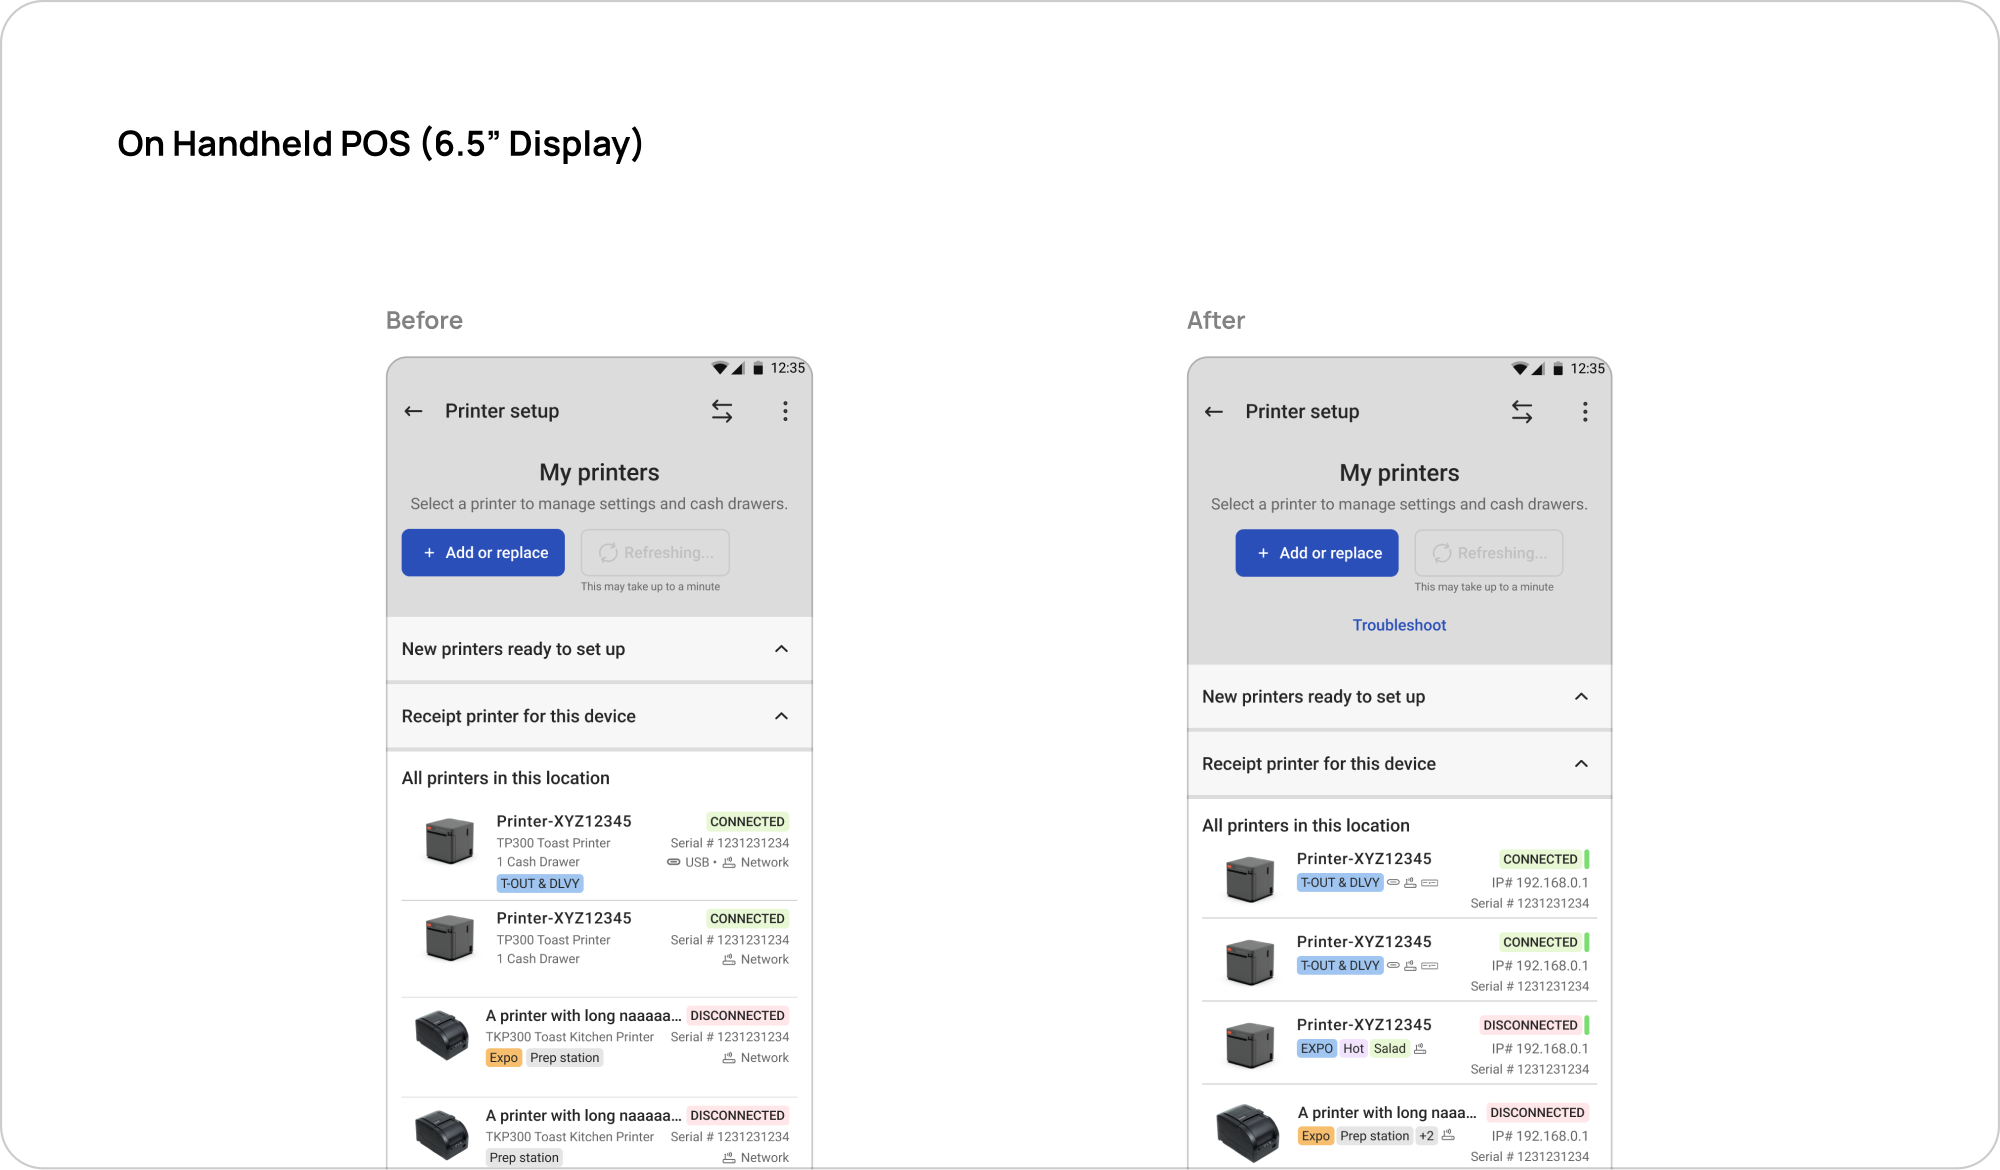Viewport: 2000px width, 1170px height.
Task: Click the After mockup's disabled Refreshing button
Action: [1489, 553]
